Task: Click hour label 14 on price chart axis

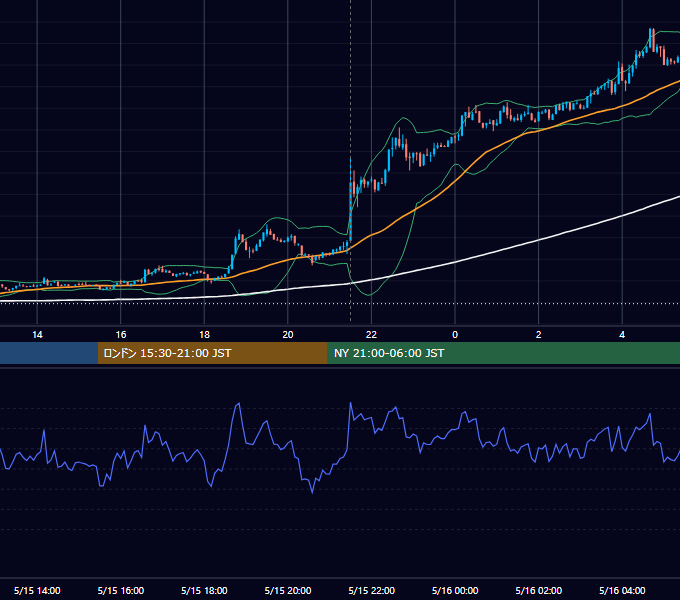Action: tap(37, 335)
